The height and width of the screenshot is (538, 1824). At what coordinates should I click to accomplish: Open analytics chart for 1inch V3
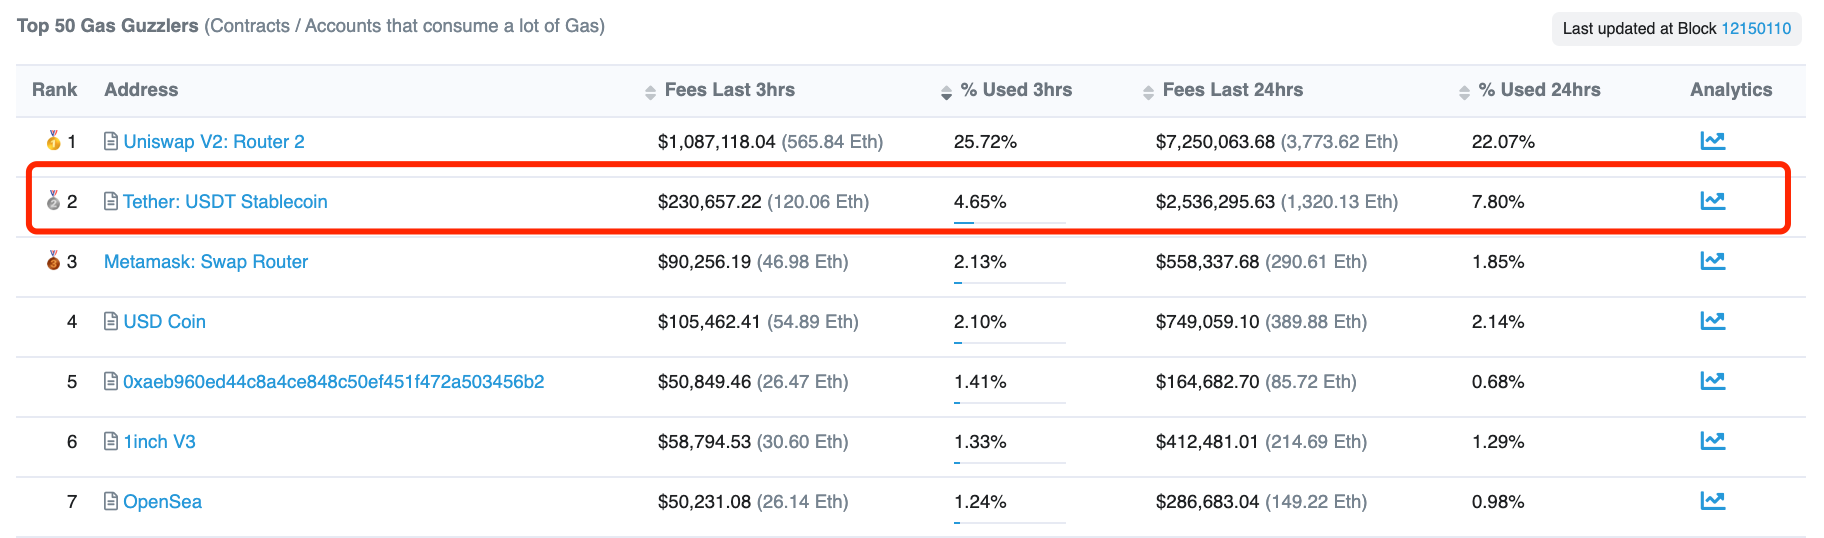click(1712, 441)
